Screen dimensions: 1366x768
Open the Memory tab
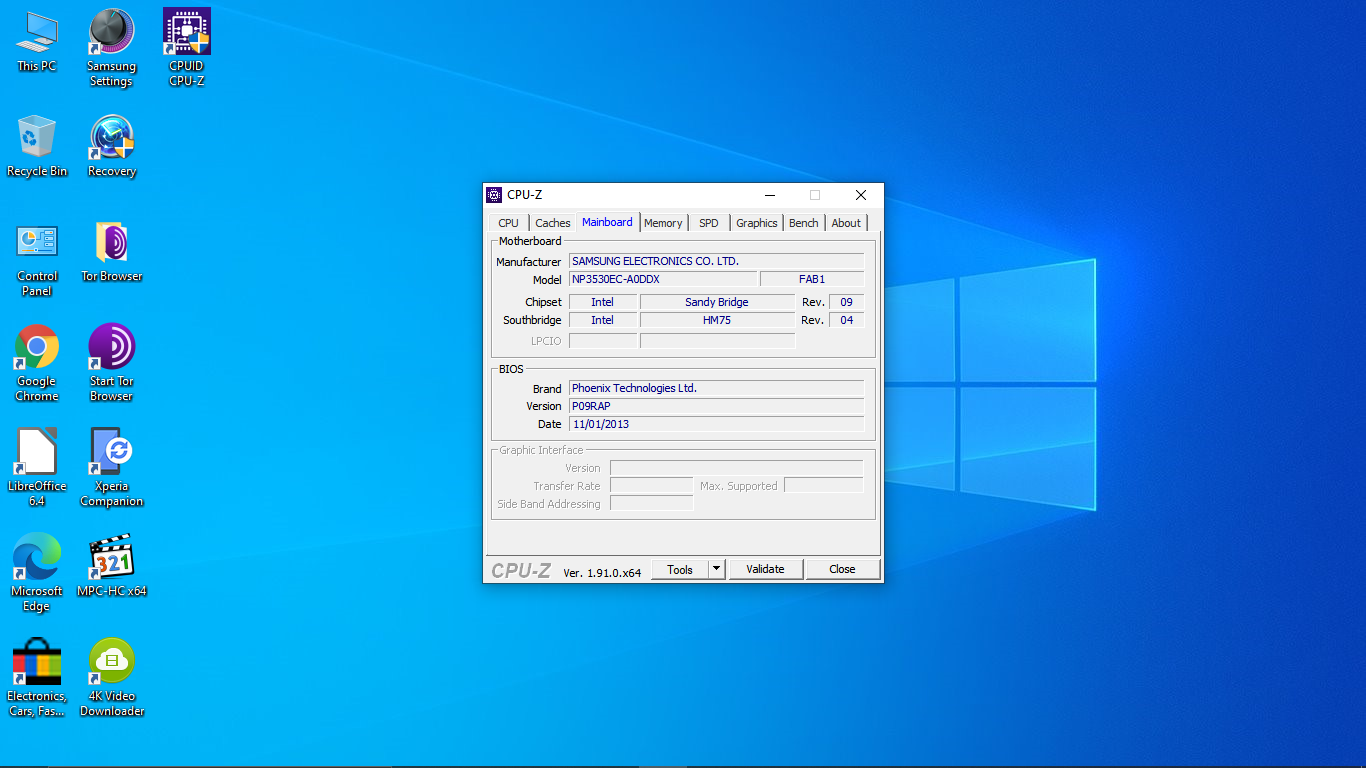(663, 223)
